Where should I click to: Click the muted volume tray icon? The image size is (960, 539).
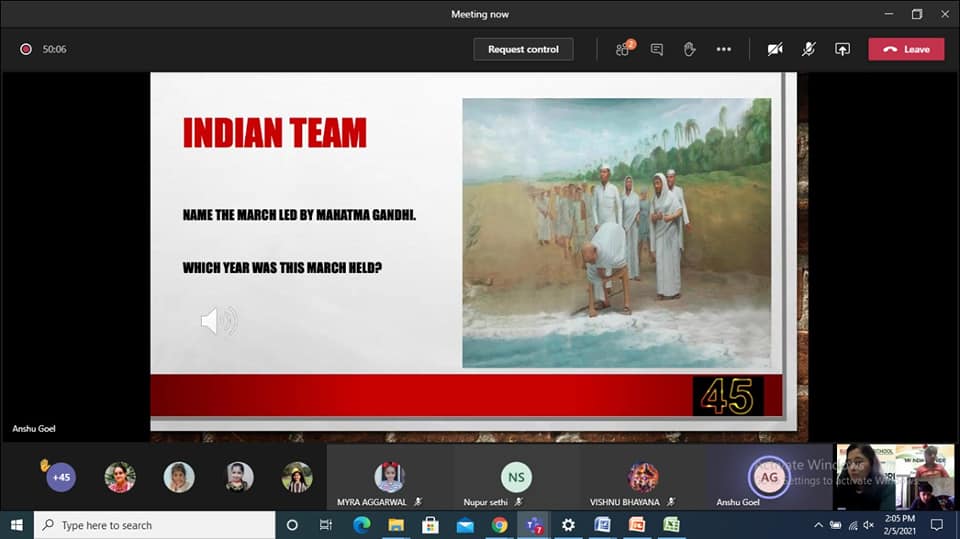pos(869,525)
